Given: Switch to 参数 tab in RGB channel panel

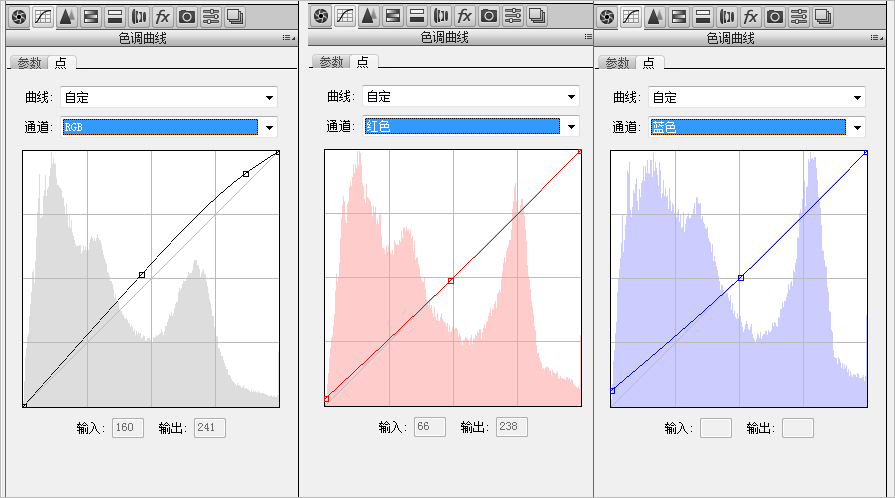Looking at the screenshot, I should 29,63.
